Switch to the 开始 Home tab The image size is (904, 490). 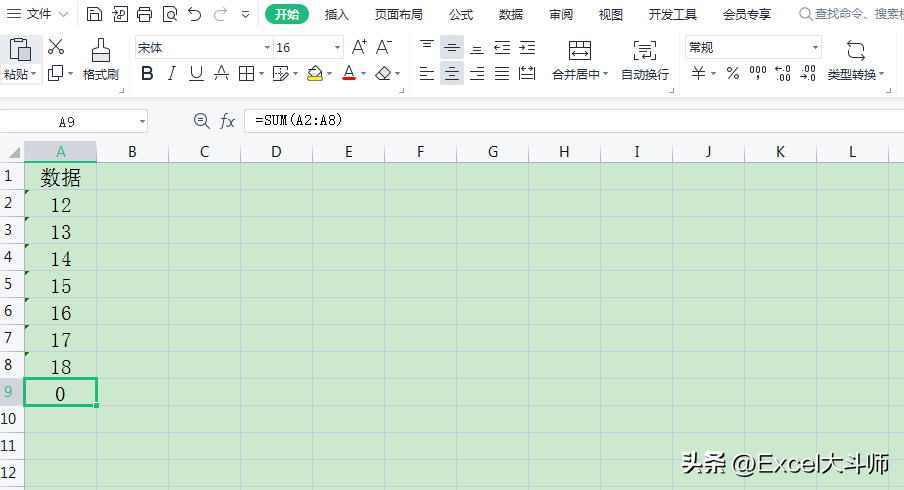[287, 14]
